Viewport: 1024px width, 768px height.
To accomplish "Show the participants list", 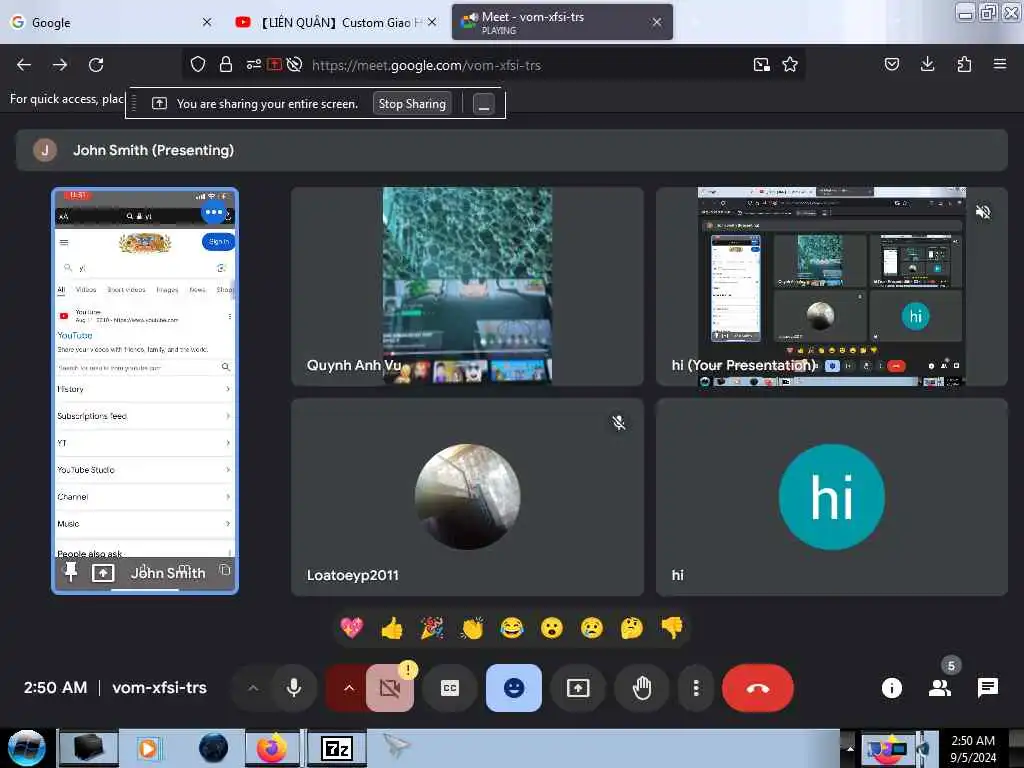I will coord(940,688).
